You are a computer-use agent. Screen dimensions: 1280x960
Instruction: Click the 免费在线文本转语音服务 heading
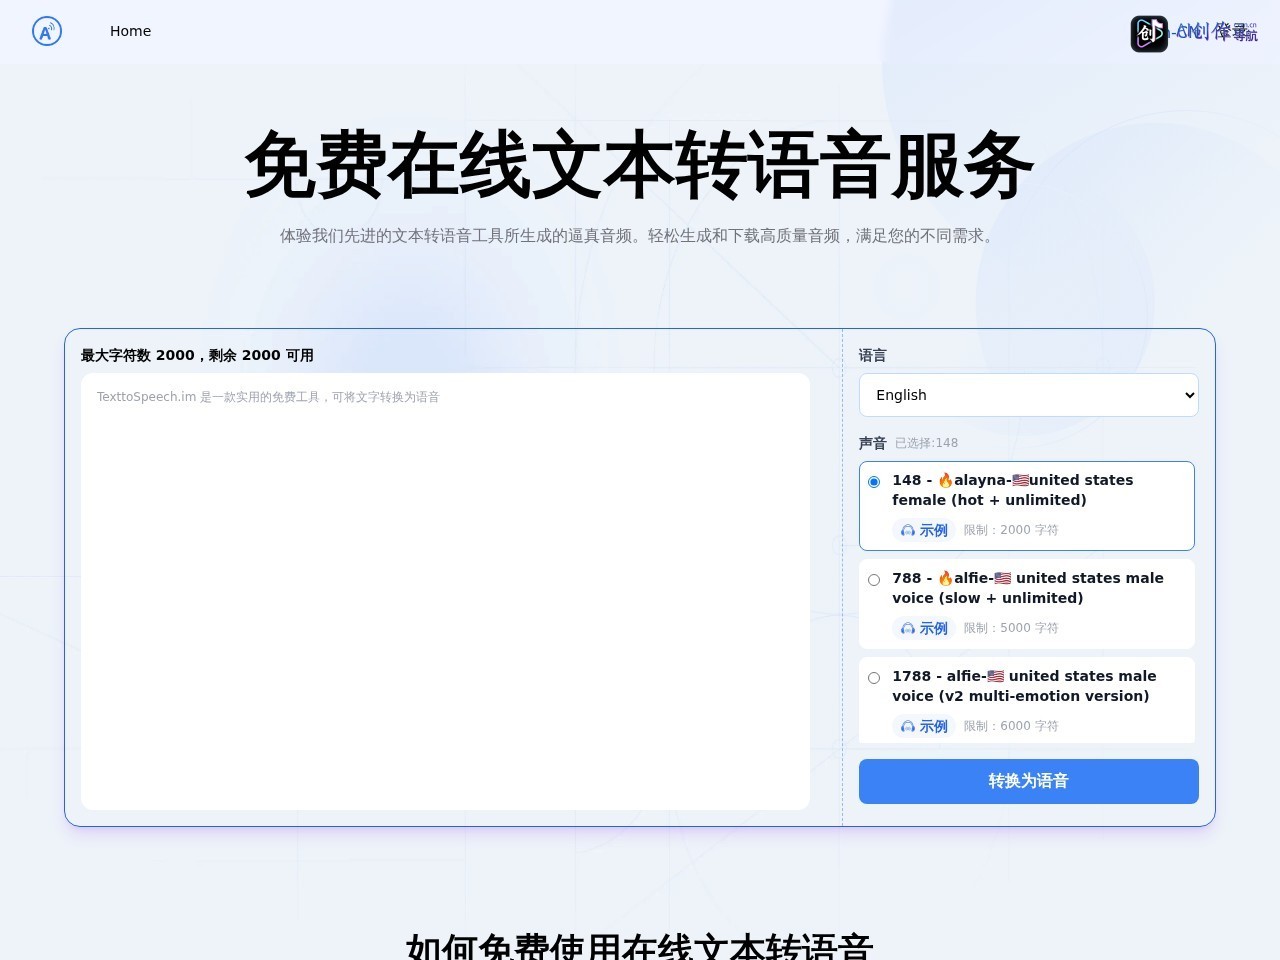[x=639, y=166]
